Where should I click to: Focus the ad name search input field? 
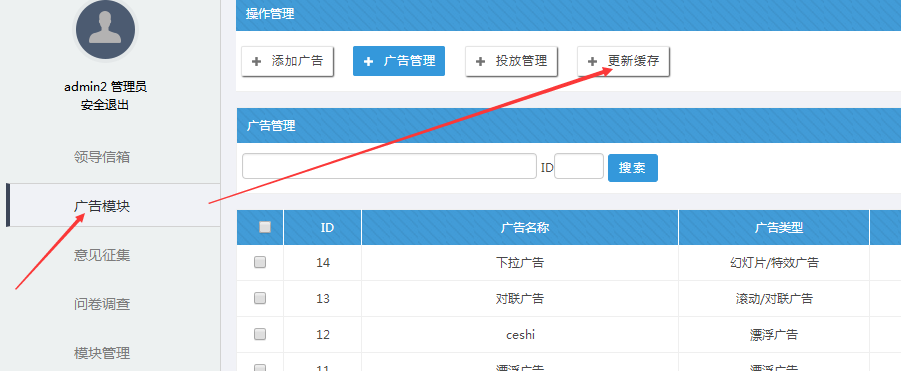click(390, 166)
